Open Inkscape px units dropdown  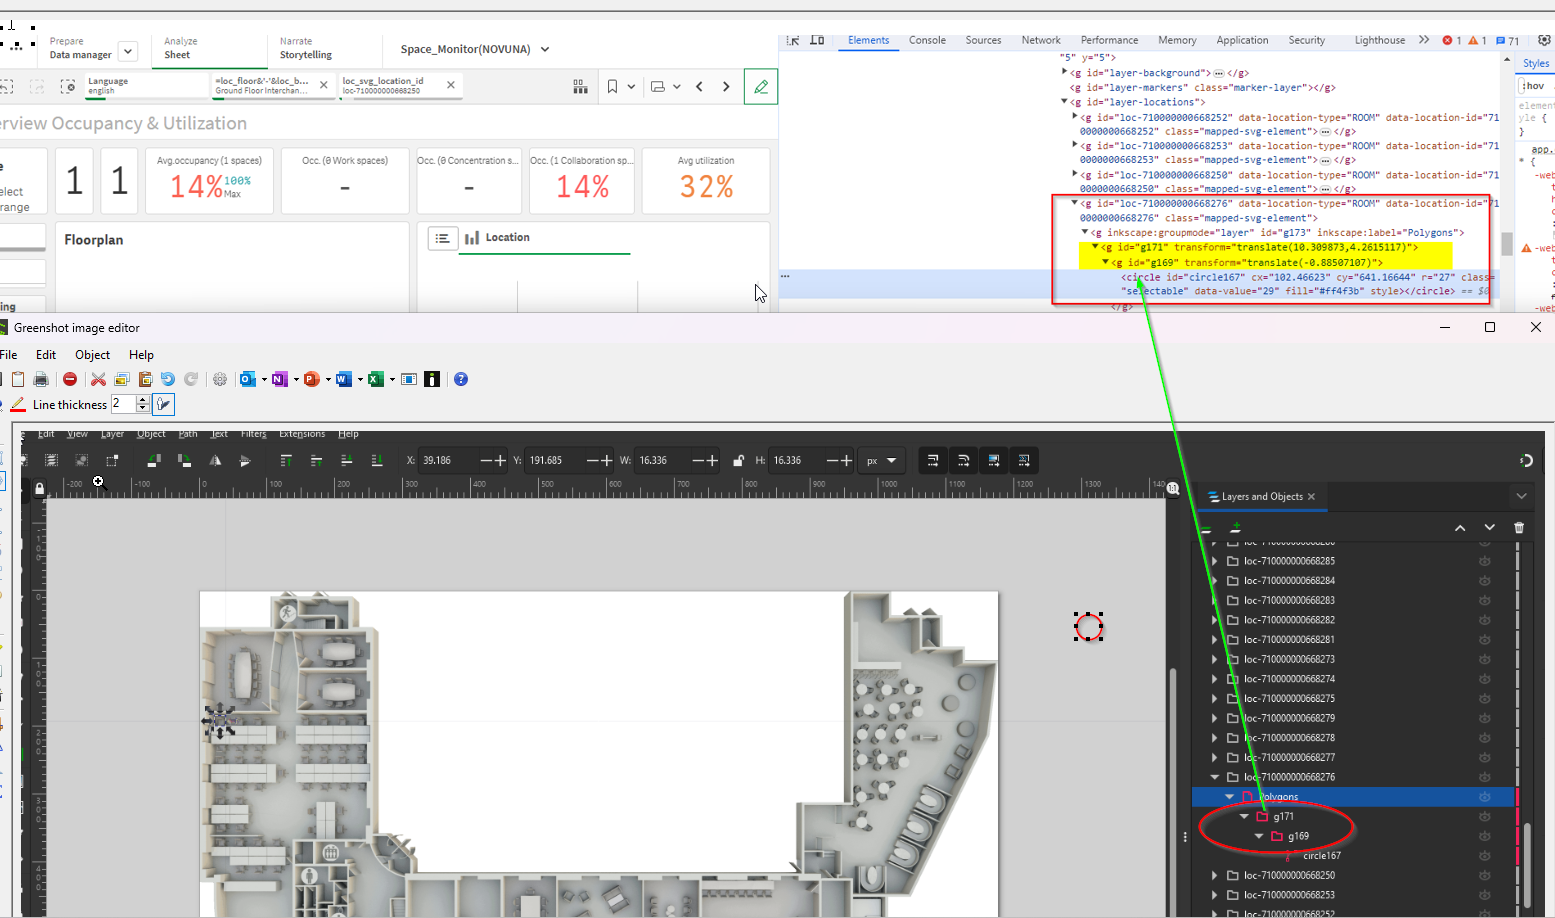coord(882,461)
